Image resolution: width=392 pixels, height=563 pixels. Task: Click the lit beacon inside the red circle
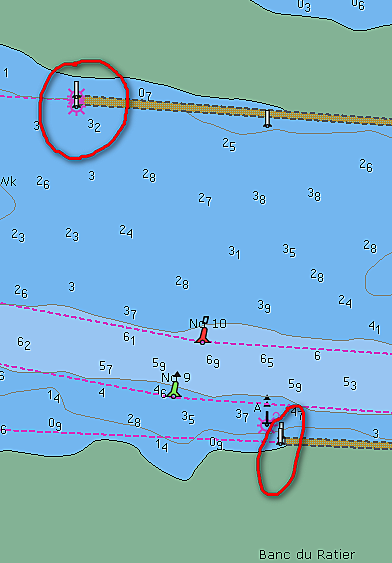76,95
